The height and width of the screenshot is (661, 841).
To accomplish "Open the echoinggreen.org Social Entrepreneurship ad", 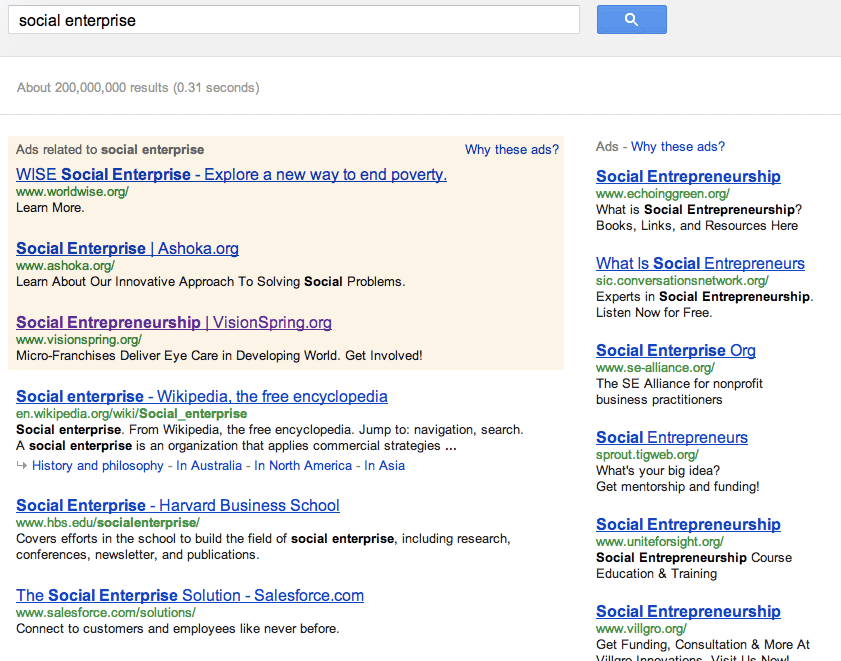I will tap(688, 177).
